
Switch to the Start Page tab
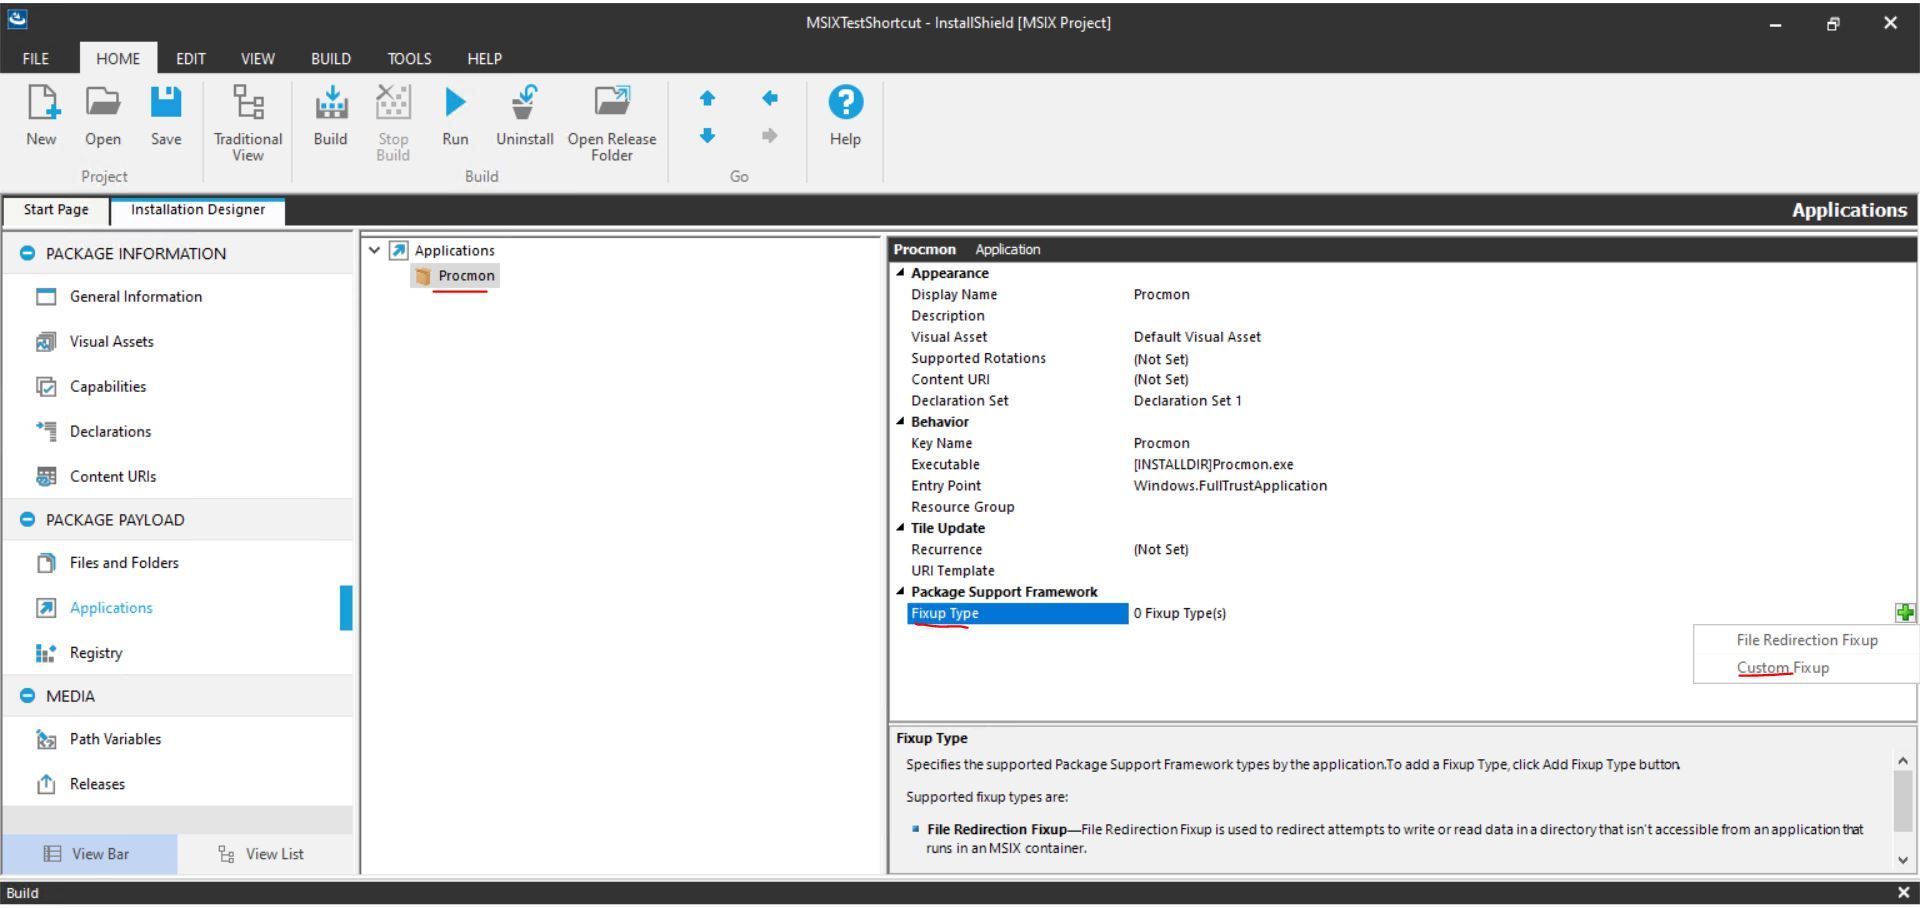click(x=55, y=210)
